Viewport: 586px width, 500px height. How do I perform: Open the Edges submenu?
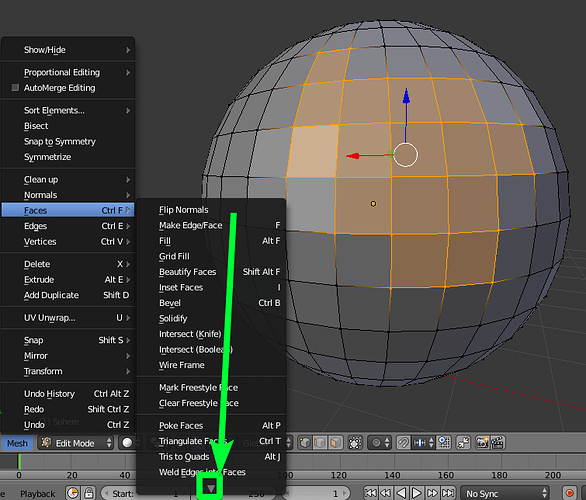pos(68,226)
